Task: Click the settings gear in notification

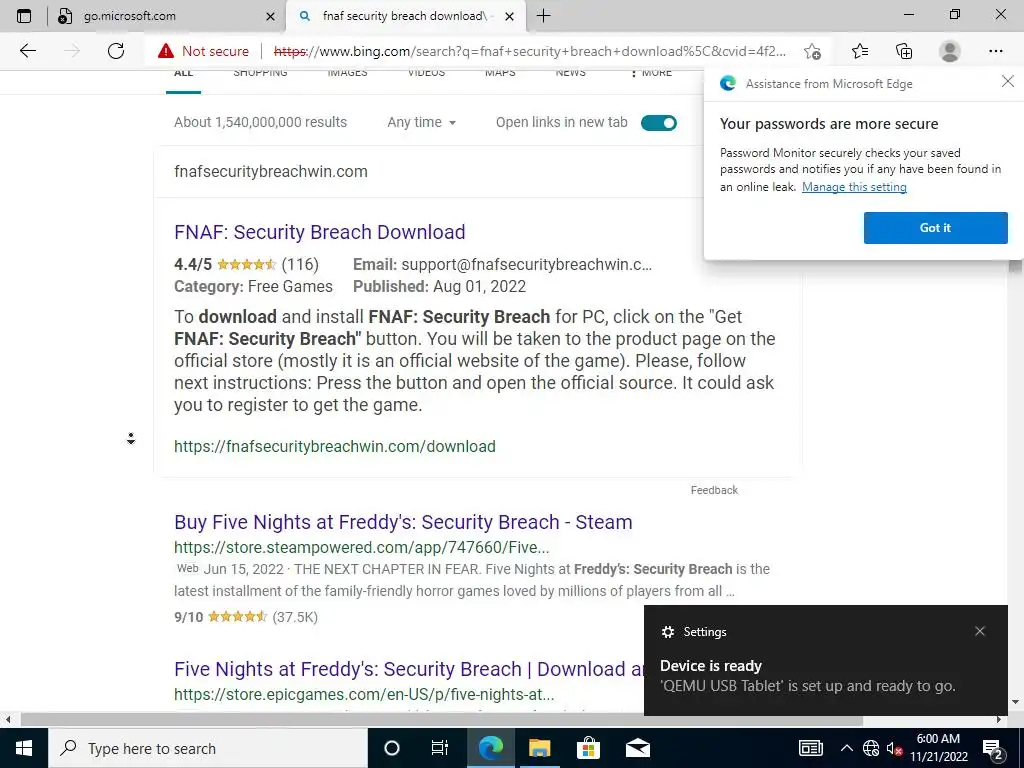Action: pos(667,632)
